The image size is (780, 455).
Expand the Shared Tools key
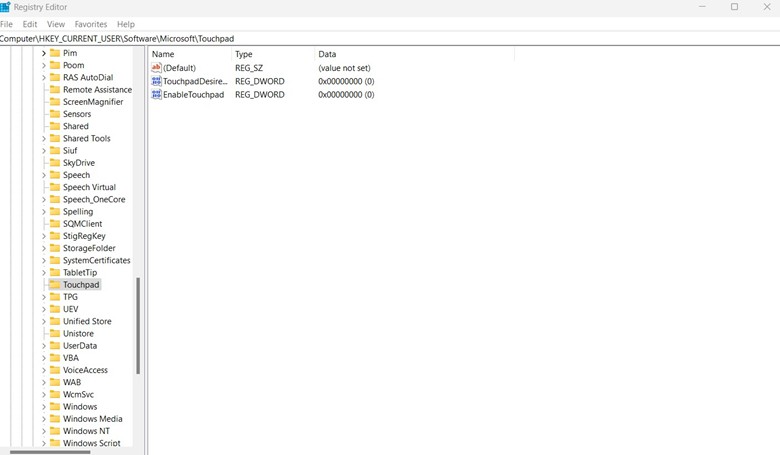pos(44,138)
